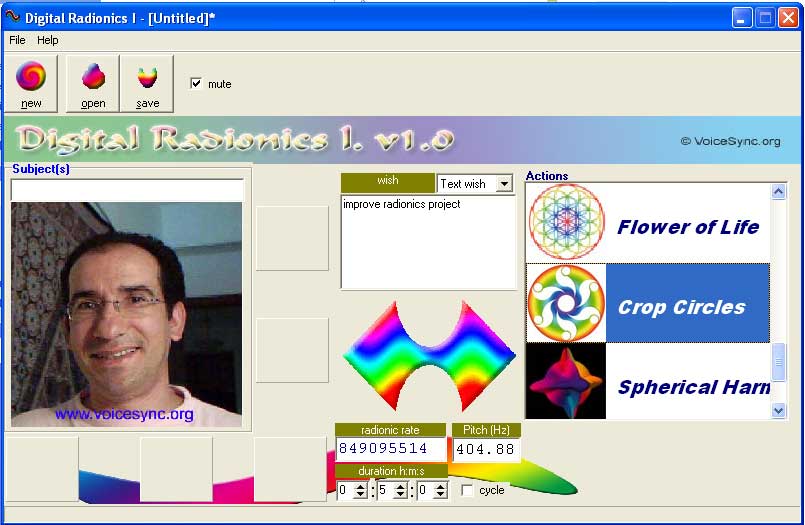Click the application icon in title bar

[x=13, y=18]
